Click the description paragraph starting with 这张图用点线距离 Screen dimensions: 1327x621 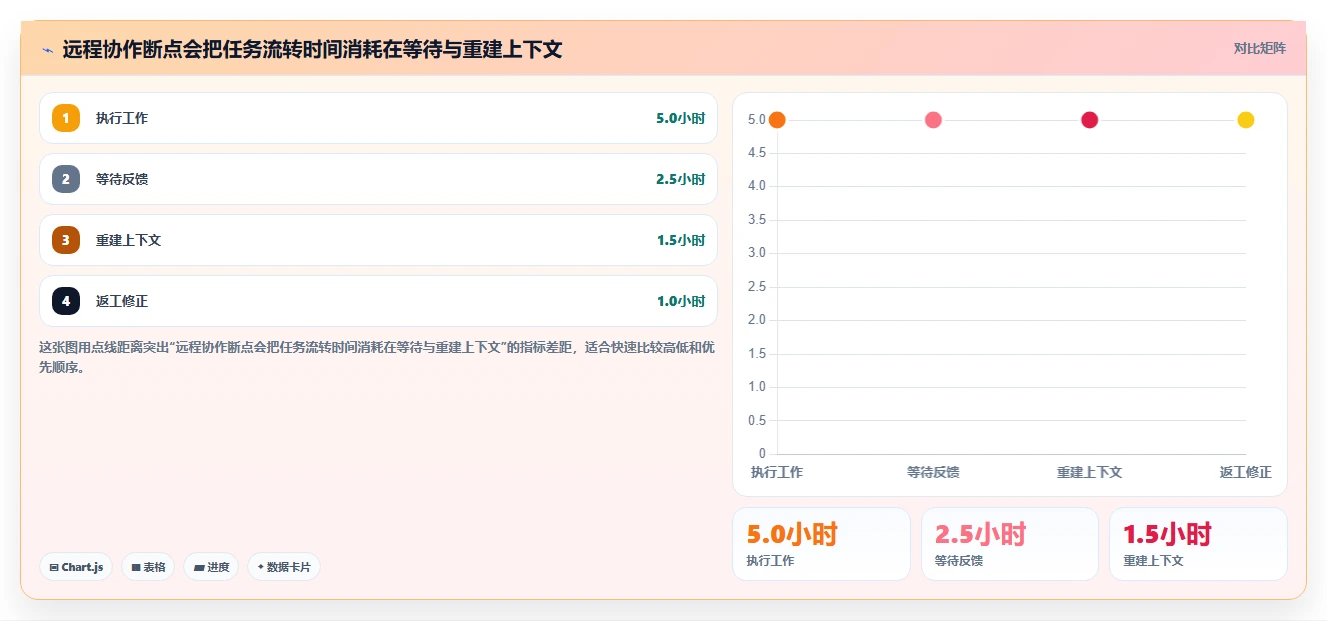pos(377,357)
